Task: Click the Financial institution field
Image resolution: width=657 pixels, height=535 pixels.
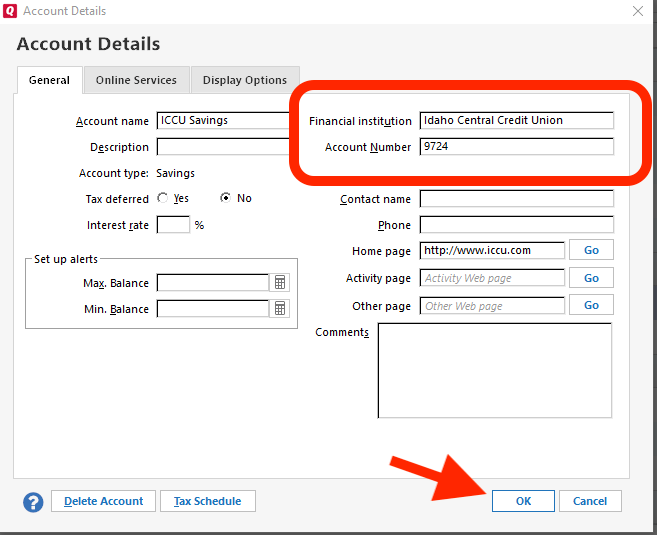Action: (517, 121)
